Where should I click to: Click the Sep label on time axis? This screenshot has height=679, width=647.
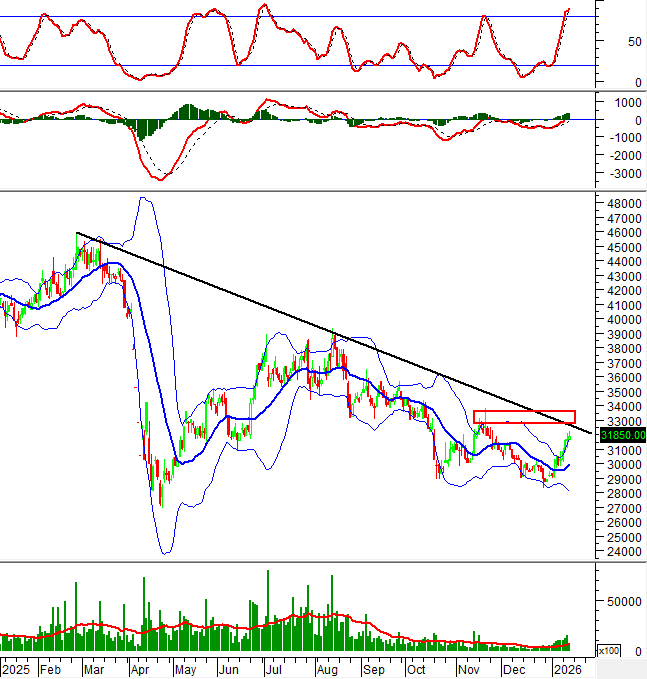point(373,668)
